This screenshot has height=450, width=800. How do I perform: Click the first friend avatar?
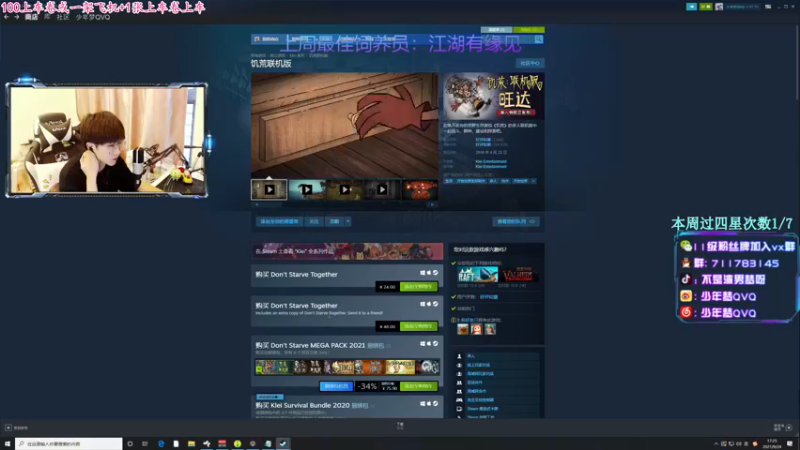463,329
